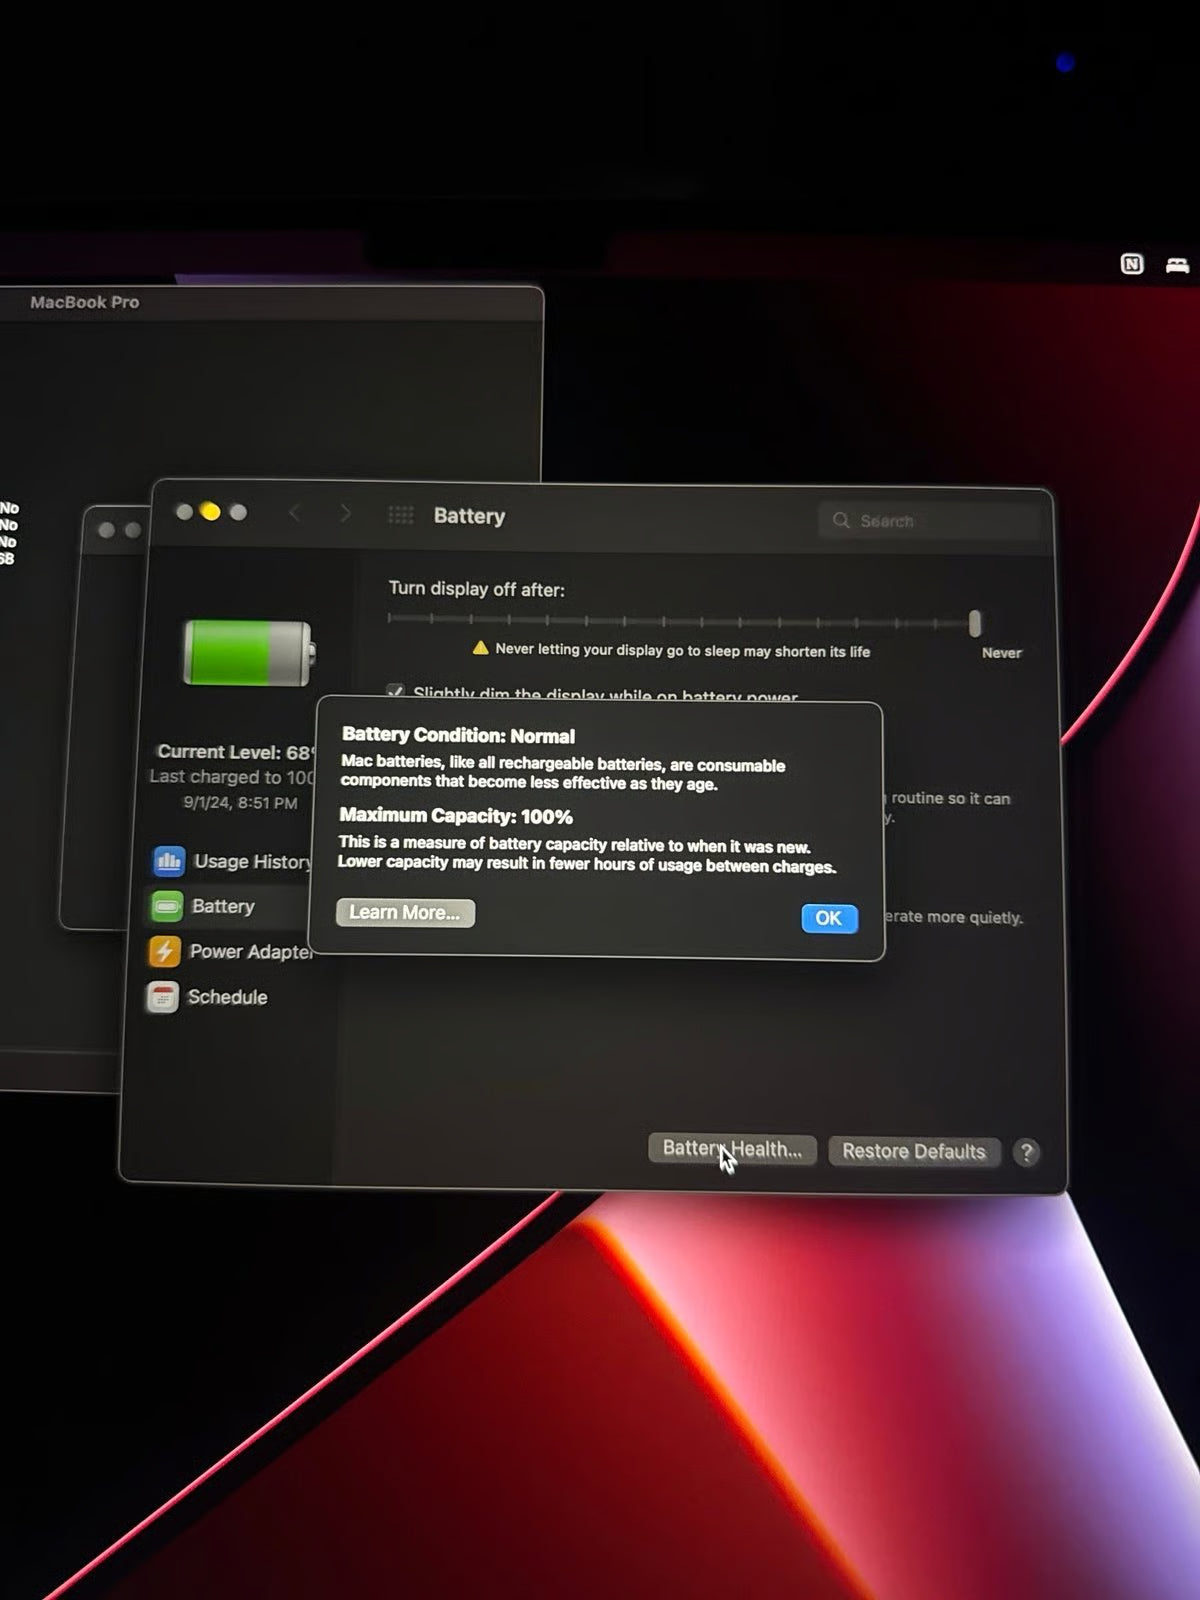Click the Turn display off after slider handle
1200x1600 pixels.
pyautogui.click(x=975, y=624)
